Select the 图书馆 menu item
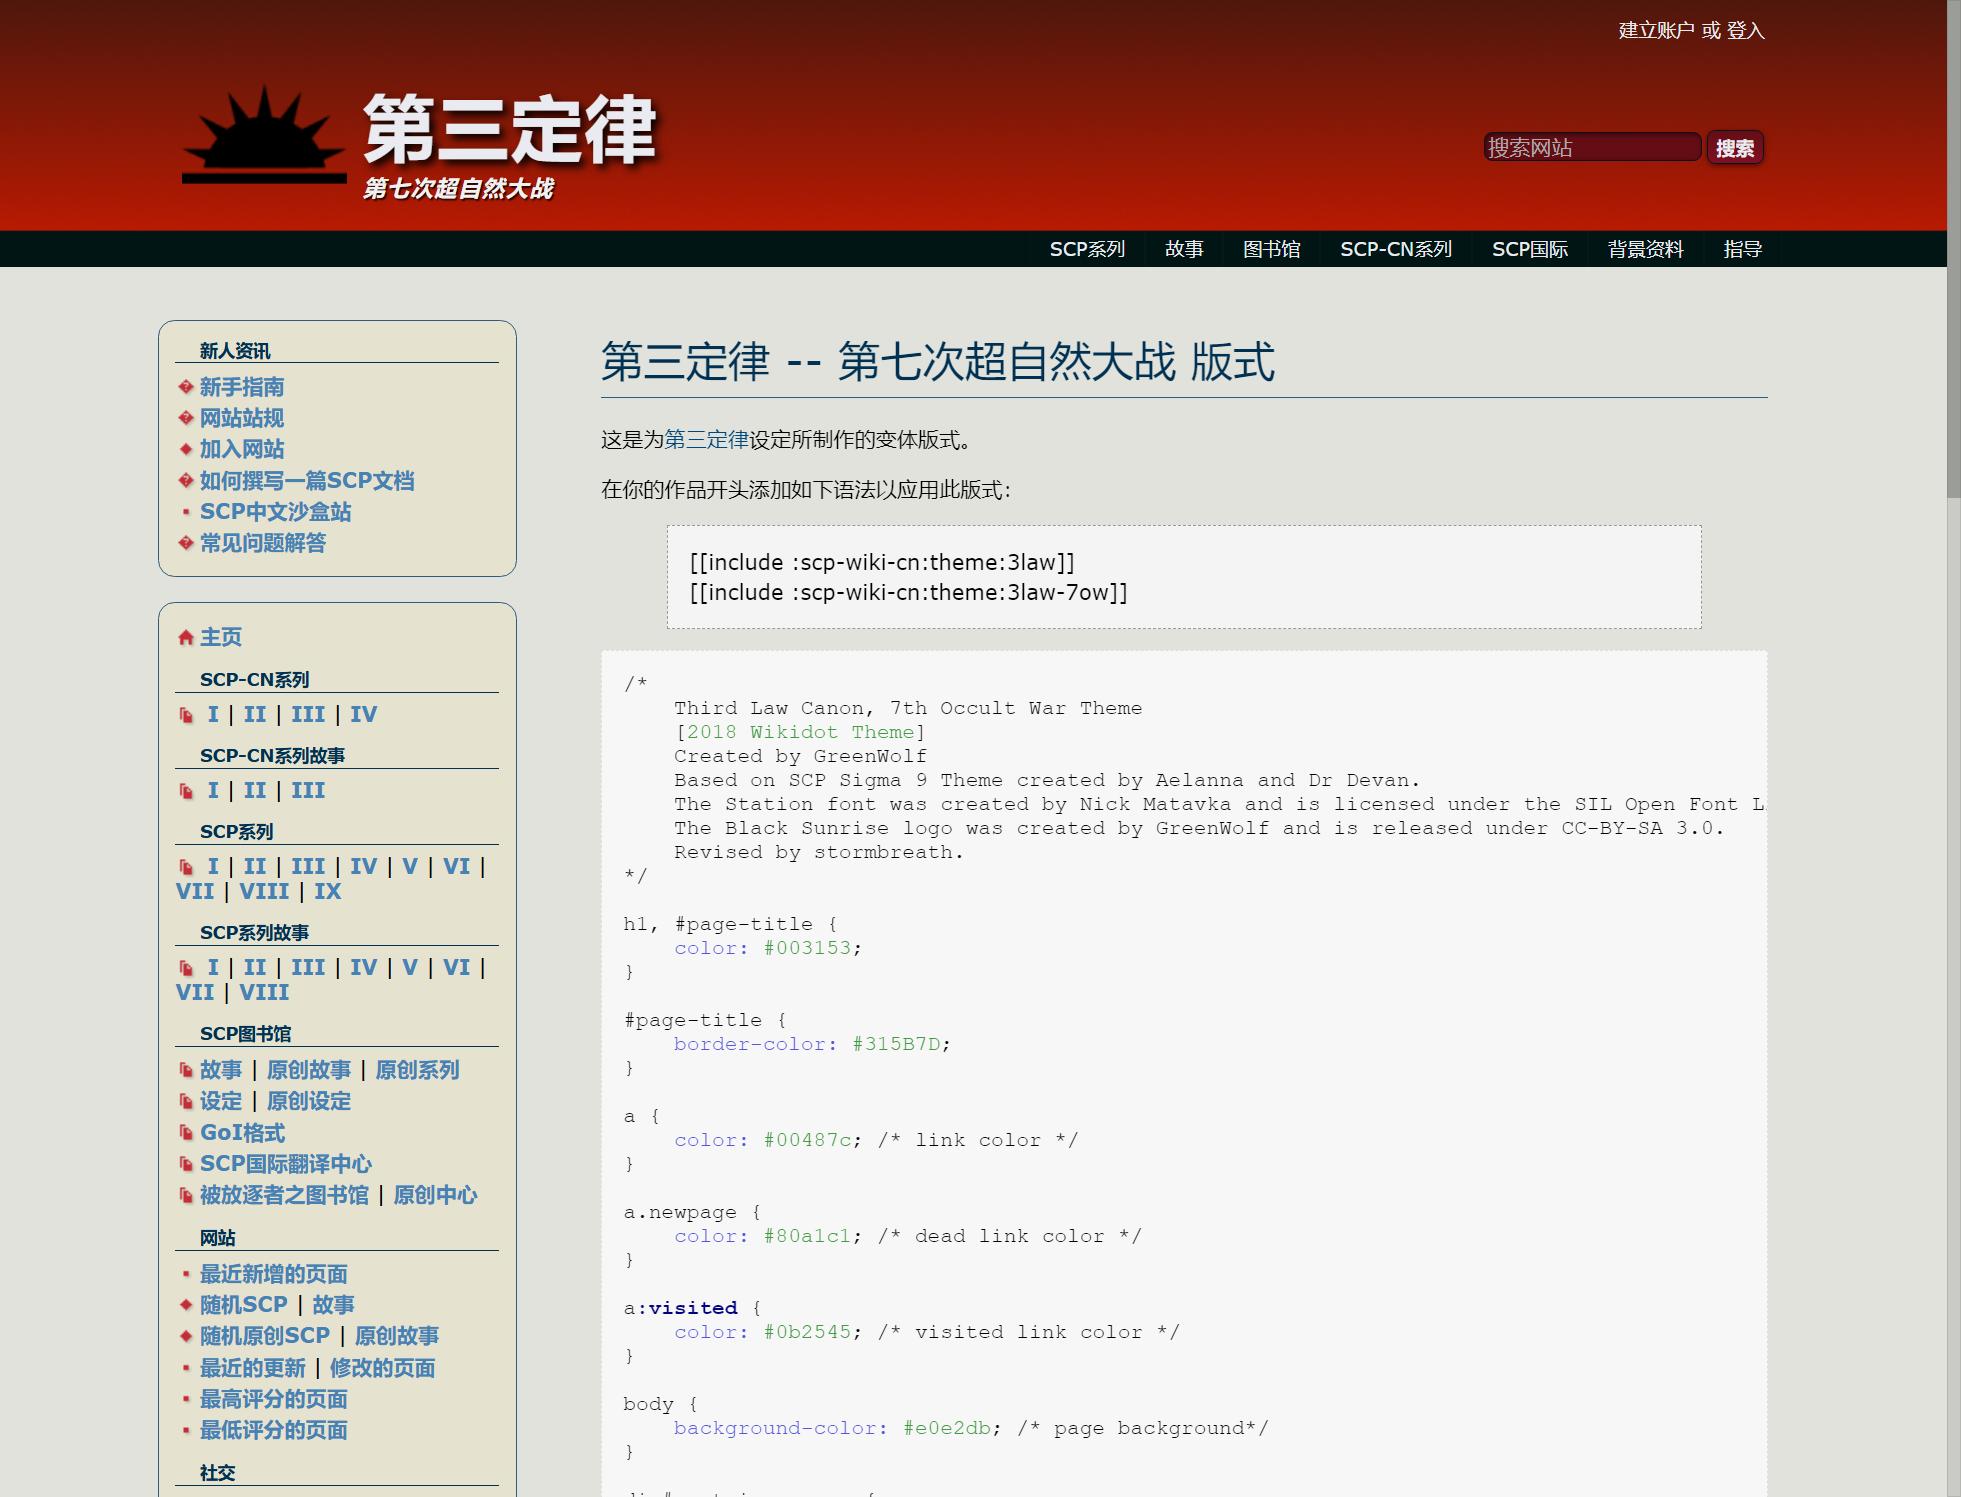This screenshot has width=1961, height=1497. coord(1271,249)
